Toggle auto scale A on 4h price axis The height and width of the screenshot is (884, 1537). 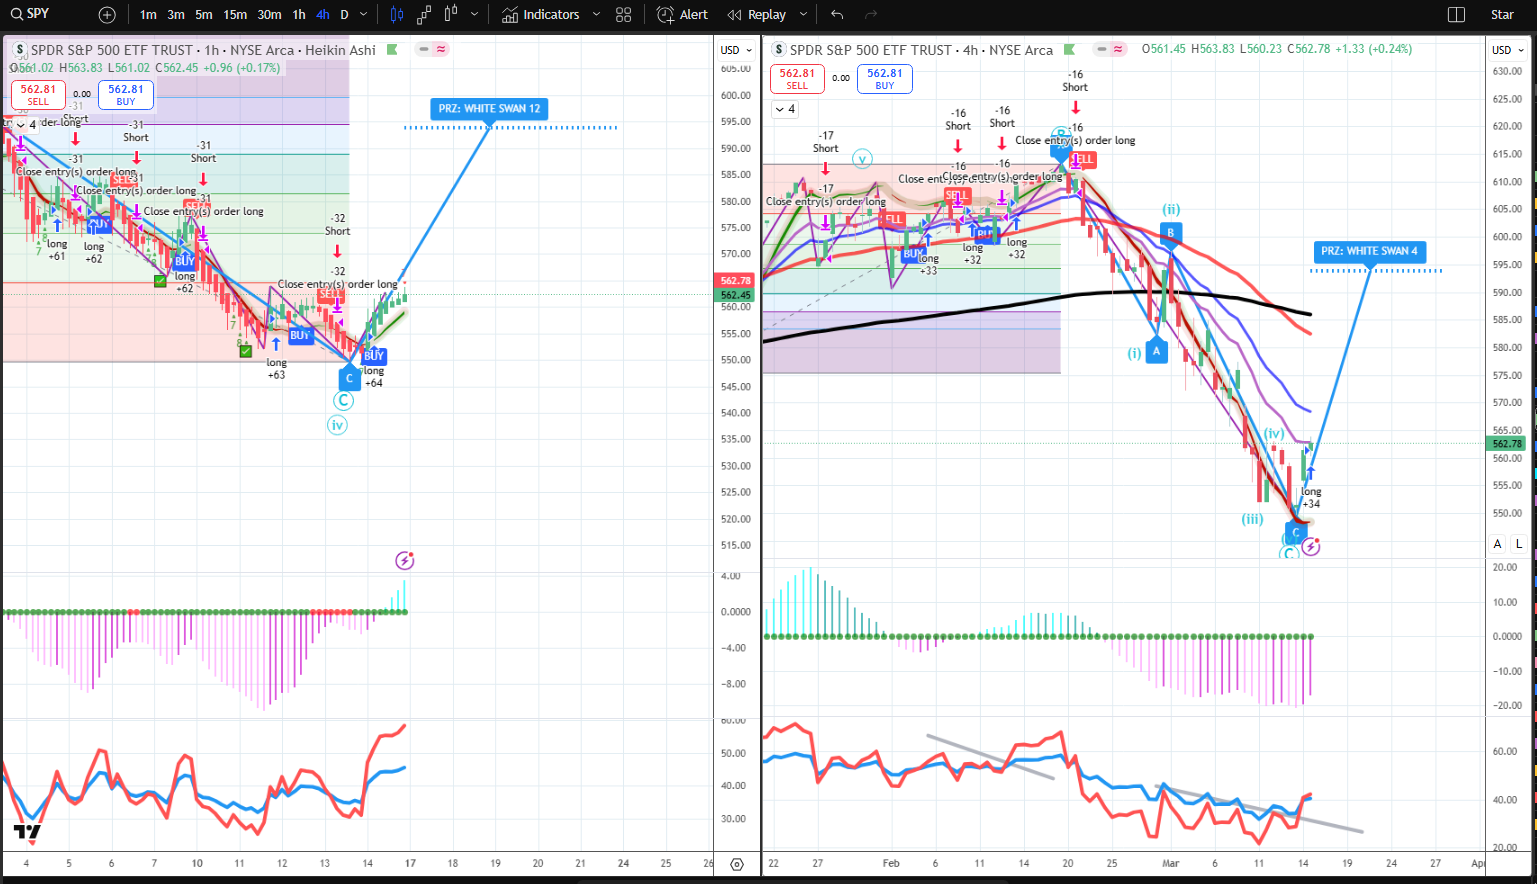1497,544
